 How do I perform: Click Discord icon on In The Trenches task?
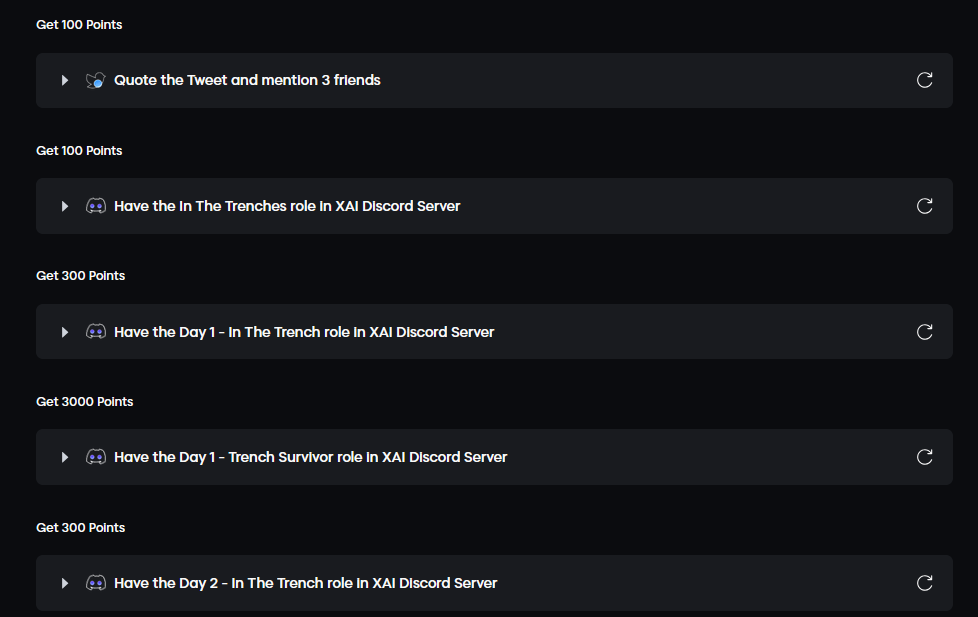pyautogui.click(x=96, y=206)
